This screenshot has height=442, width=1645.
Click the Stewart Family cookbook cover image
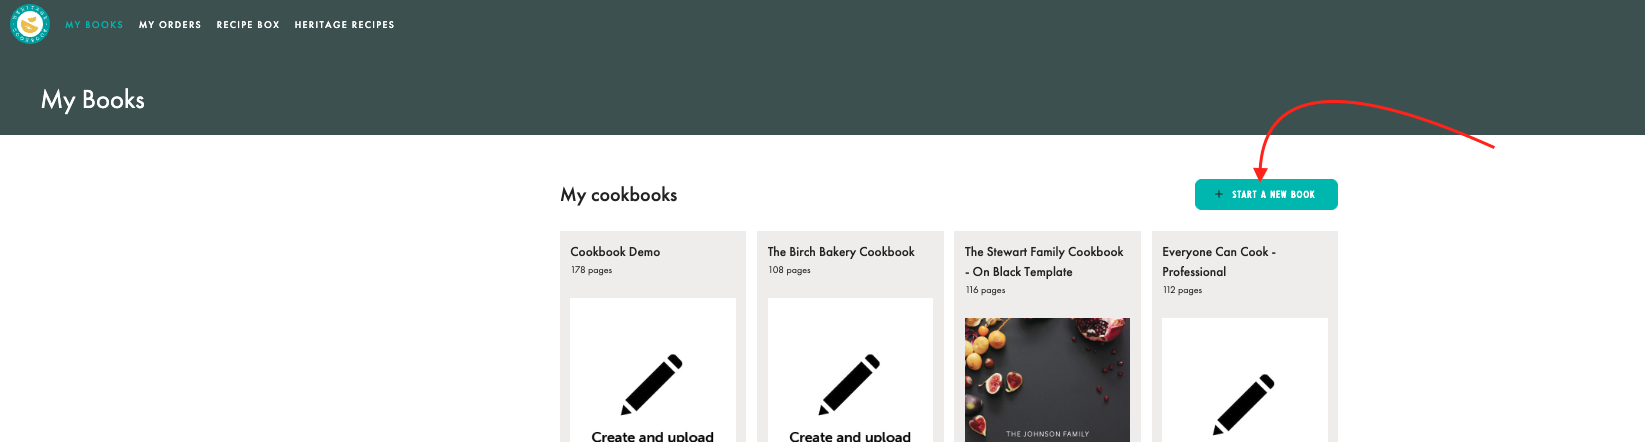[1047, 380]
